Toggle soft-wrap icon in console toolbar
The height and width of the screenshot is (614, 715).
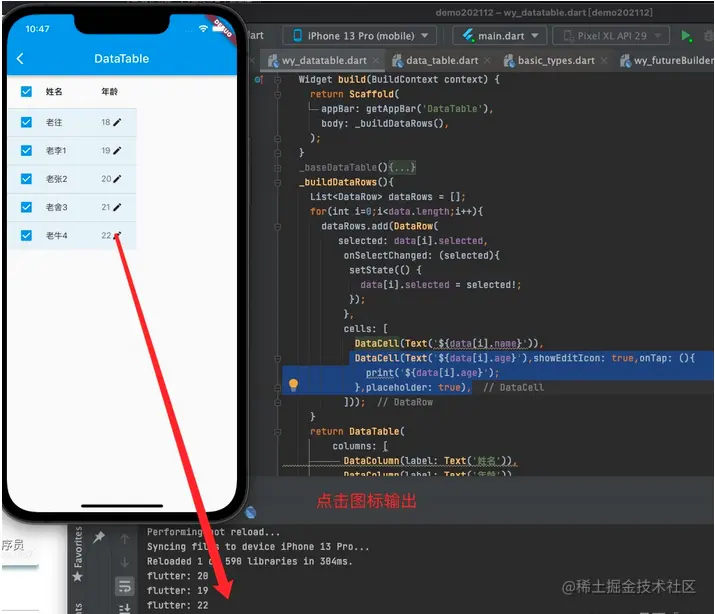click(x=124, y=586)
